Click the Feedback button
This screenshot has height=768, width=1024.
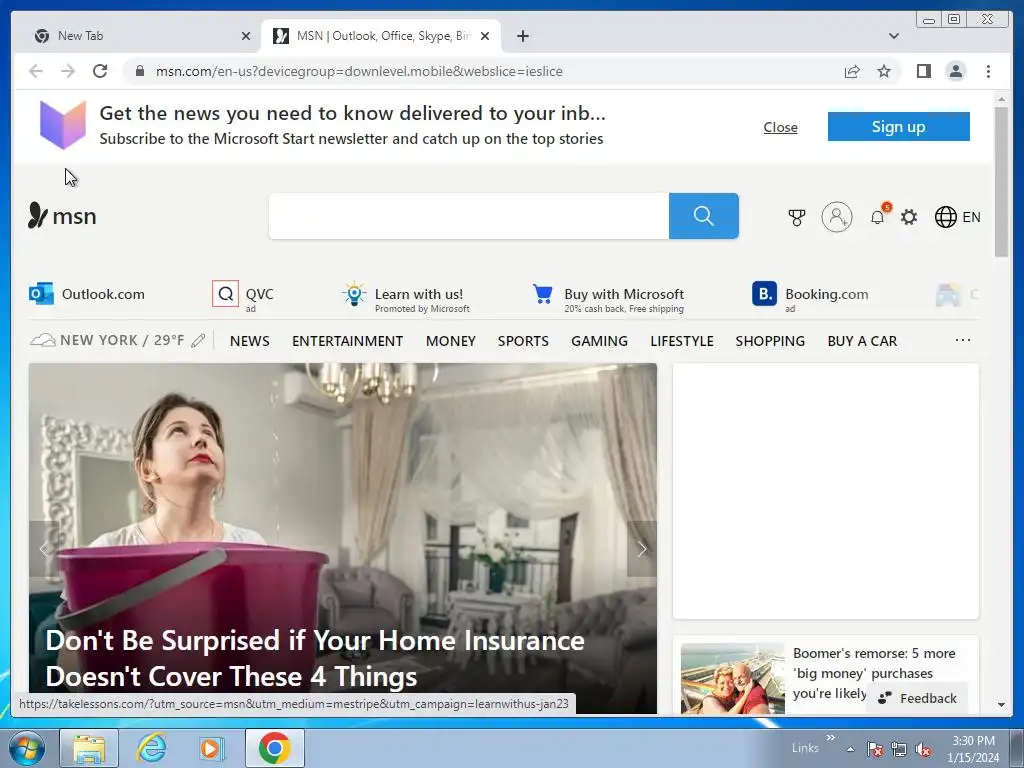point(917,698)
